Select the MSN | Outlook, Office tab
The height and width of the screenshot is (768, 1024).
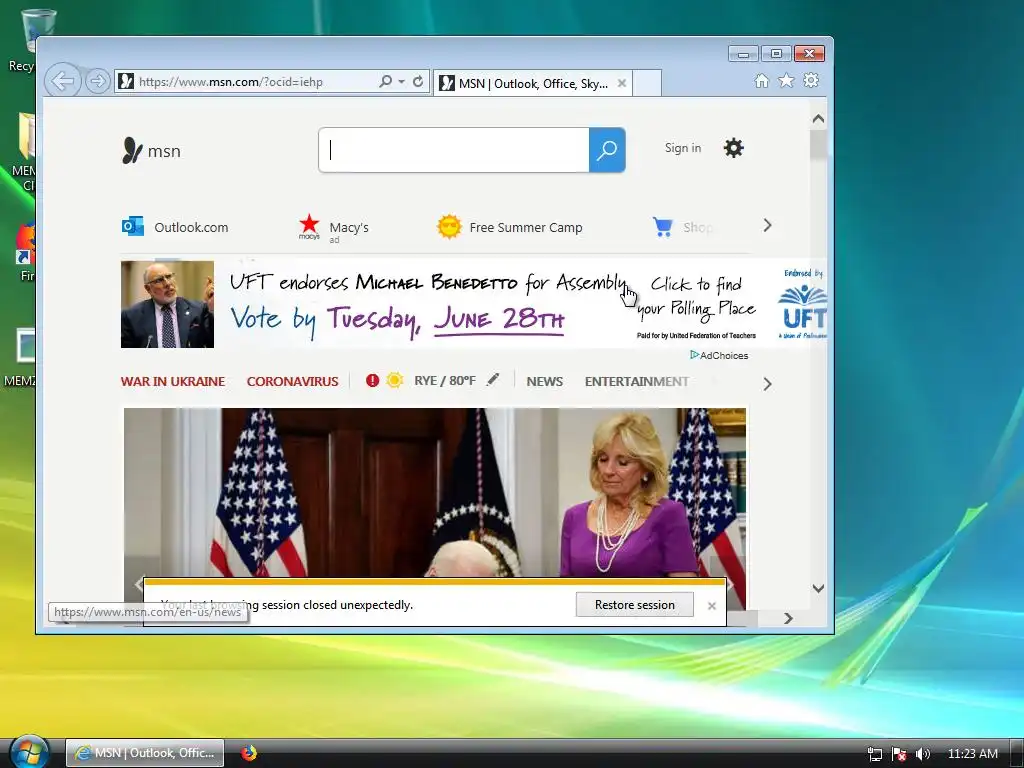coord(532,83)
